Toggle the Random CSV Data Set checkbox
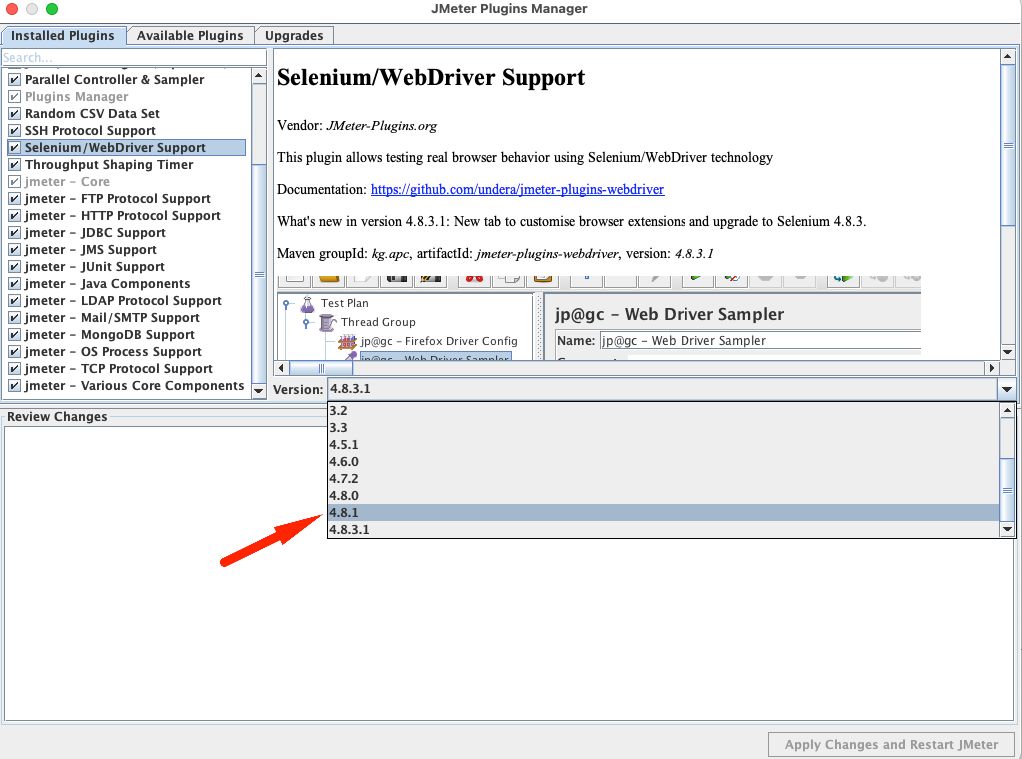 [14, 113]
